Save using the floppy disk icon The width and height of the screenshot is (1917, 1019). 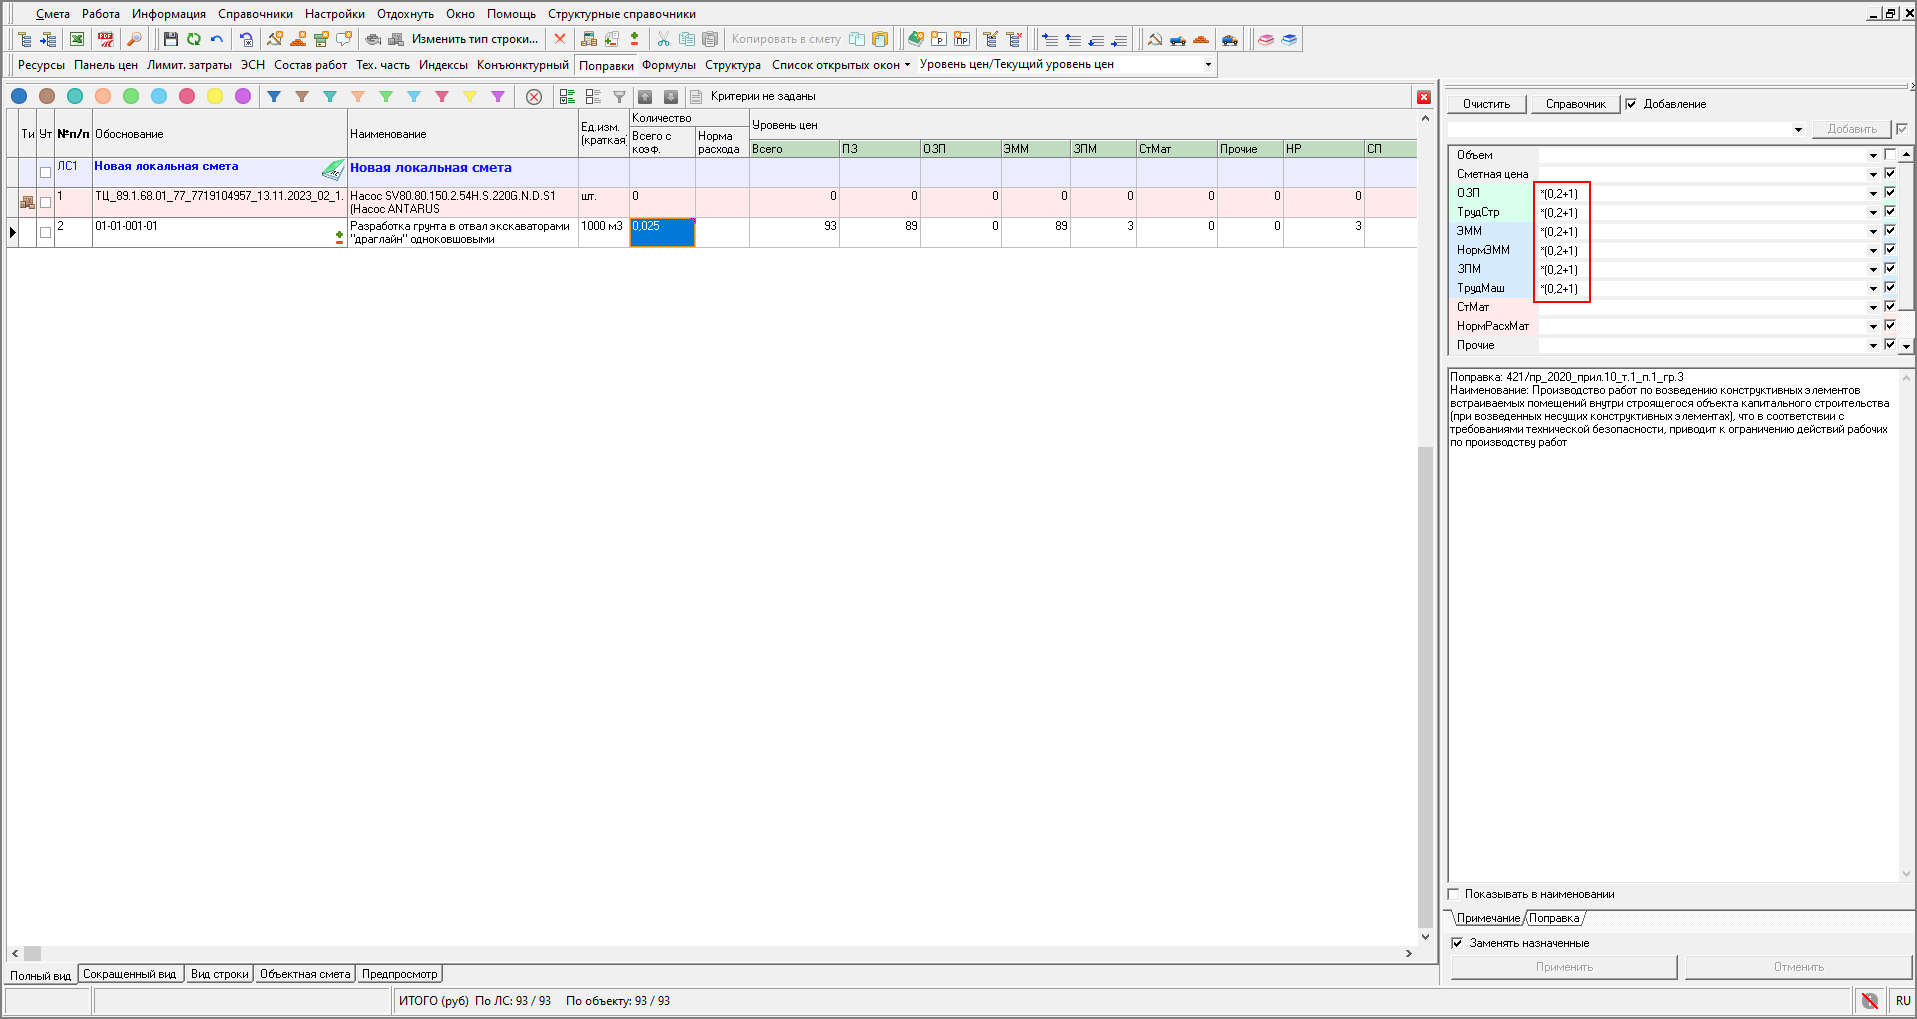click(x=170, y=39)
